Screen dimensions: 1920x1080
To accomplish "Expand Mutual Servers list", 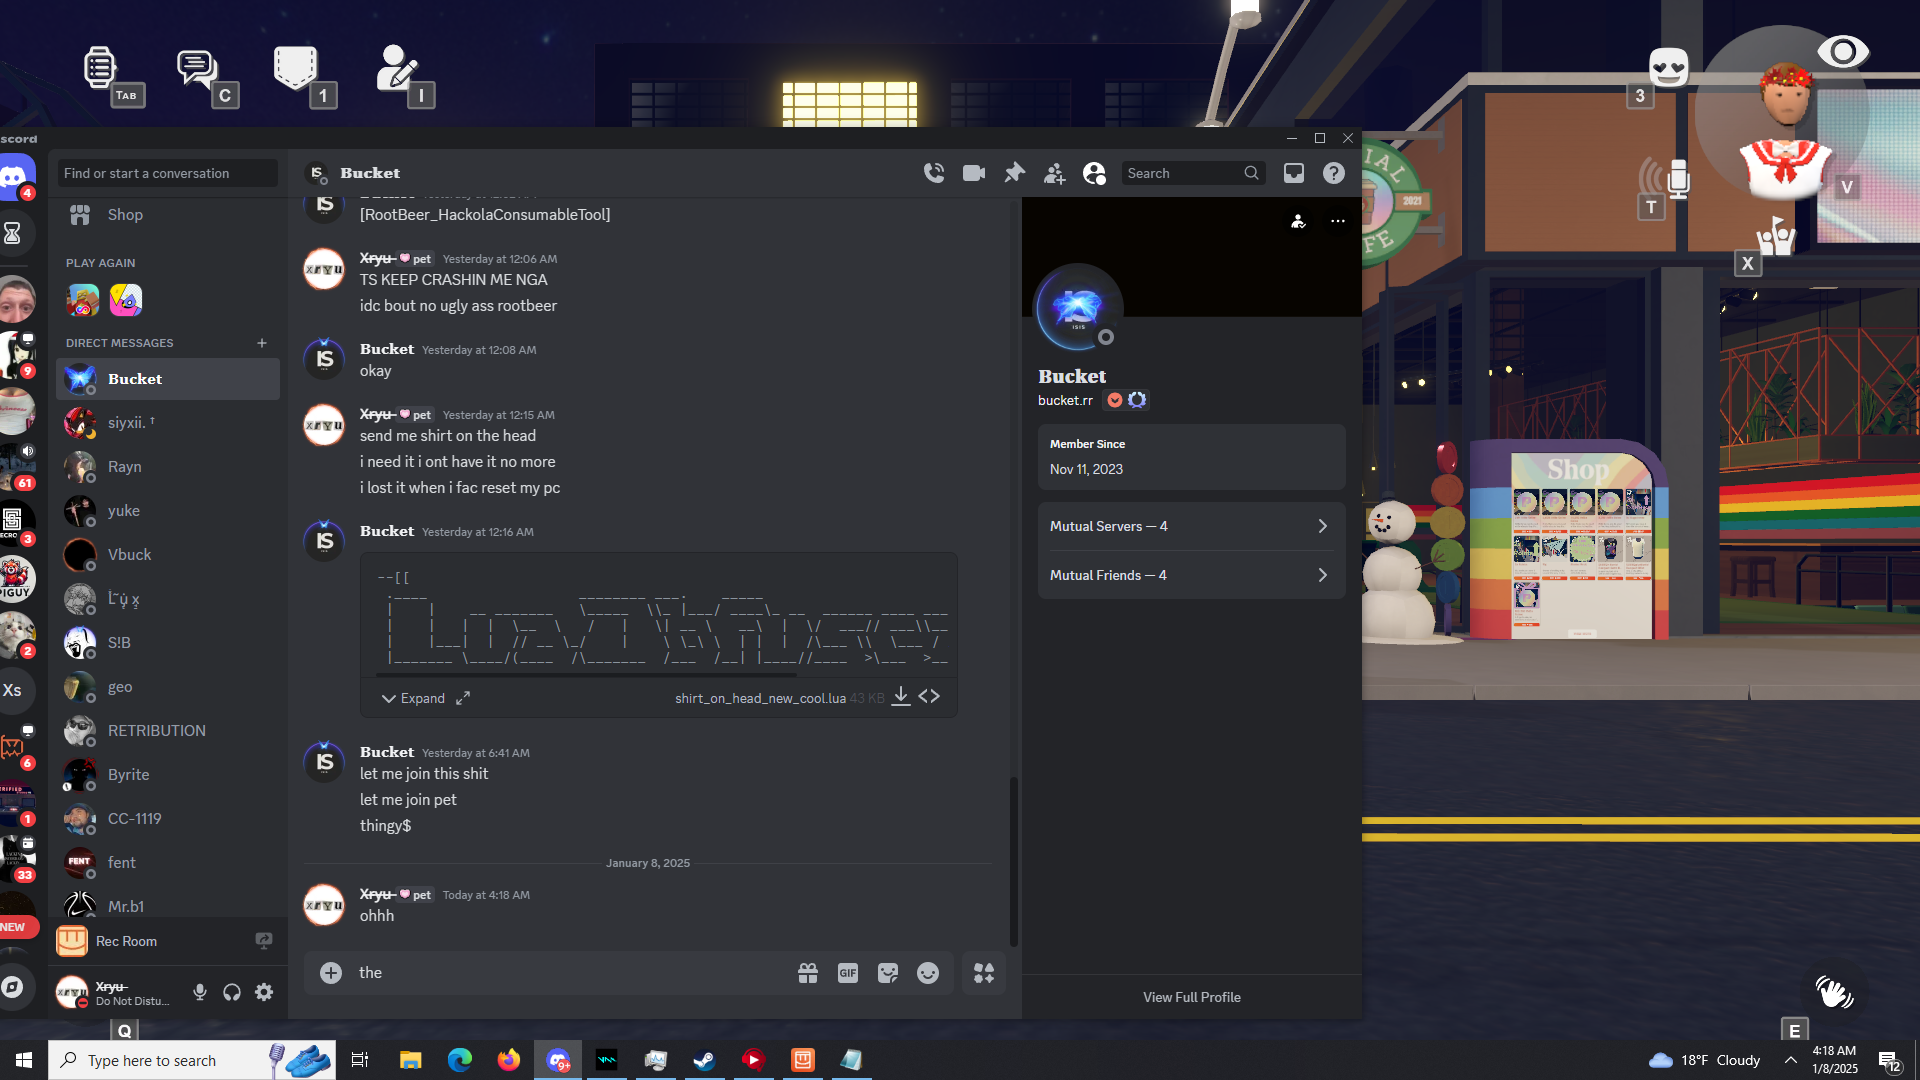I will (1190, 526).
